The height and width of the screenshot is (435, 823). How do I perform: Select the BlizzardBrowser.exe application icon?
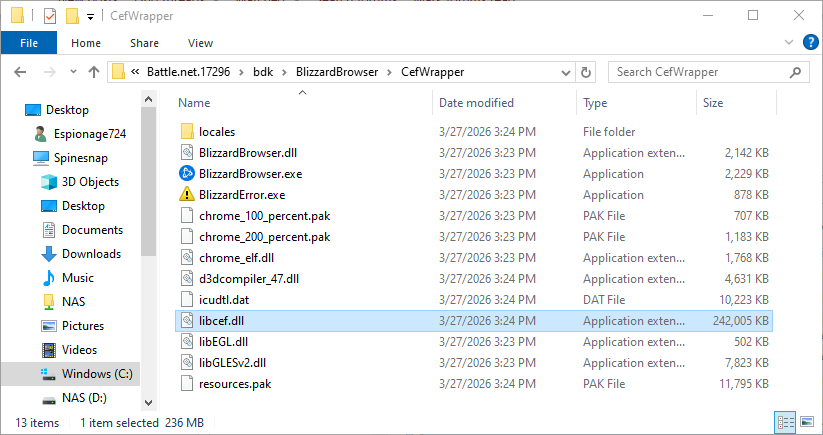(x=187, y=174)
